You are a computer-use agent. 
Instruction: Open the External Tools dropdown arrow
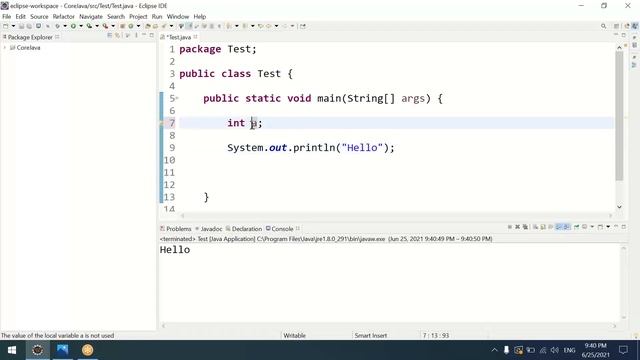[x=113, y=26]
